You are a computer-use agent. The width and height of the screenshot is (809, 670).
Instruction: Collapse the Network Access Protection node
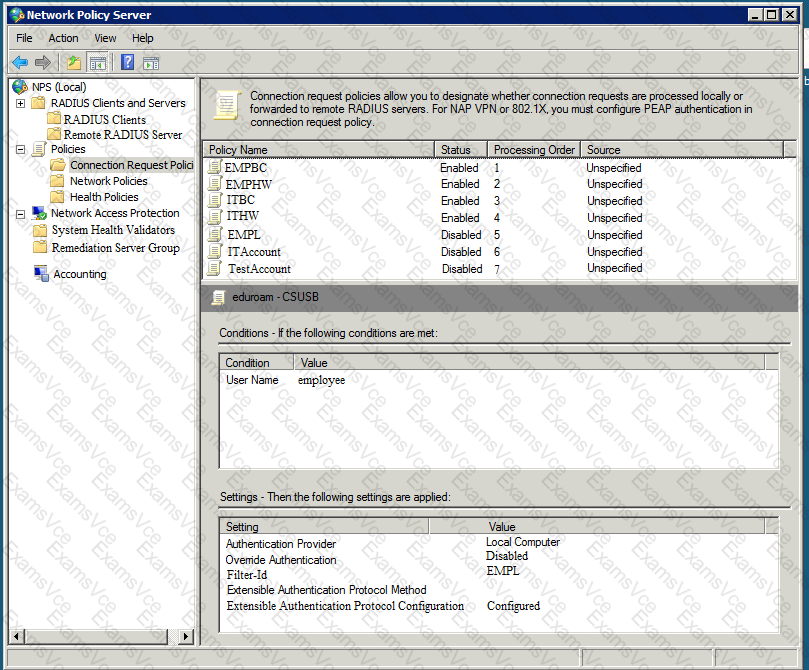click(x=21, y=213)
